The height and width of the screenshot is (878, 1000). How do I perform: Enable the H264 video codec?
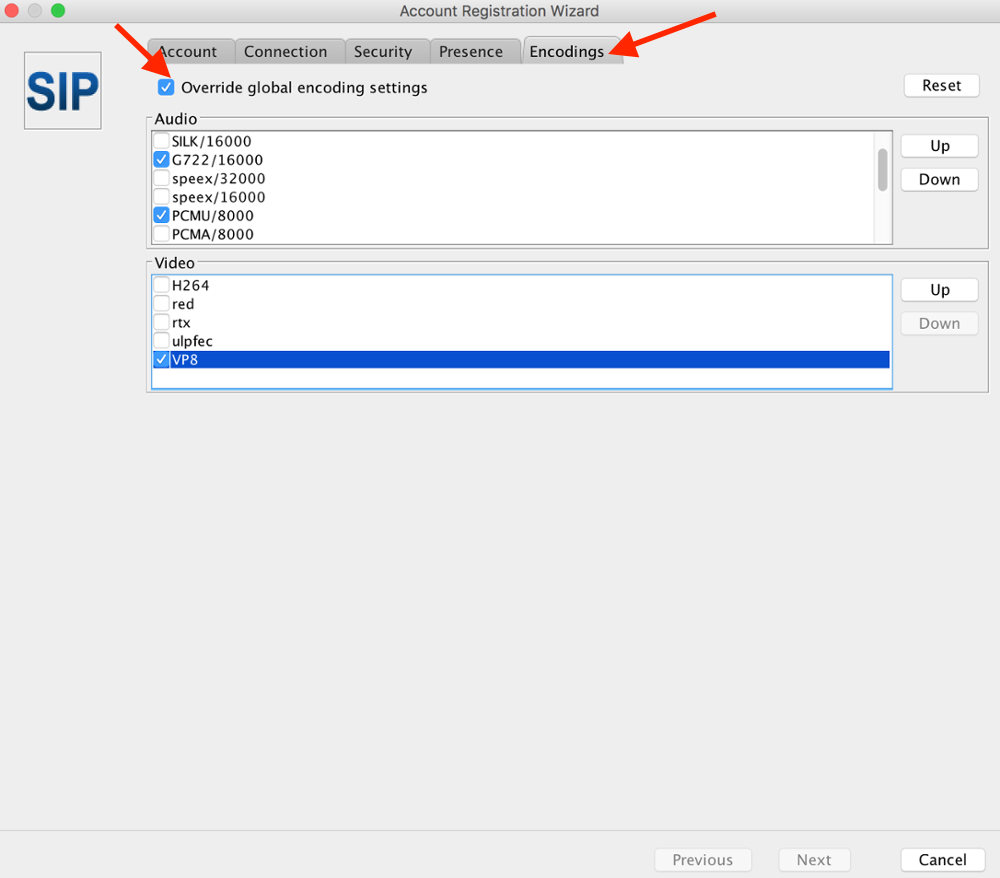point(161,285)
